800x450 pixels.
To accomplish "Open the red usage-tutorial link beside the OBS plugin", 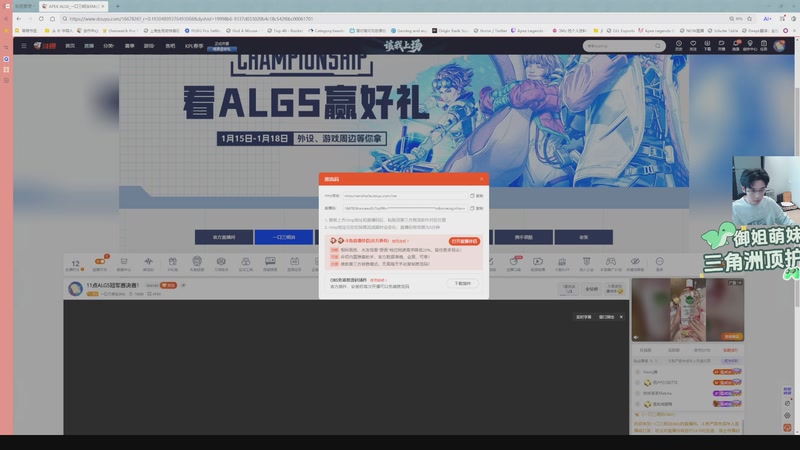I will pos(378,280).
